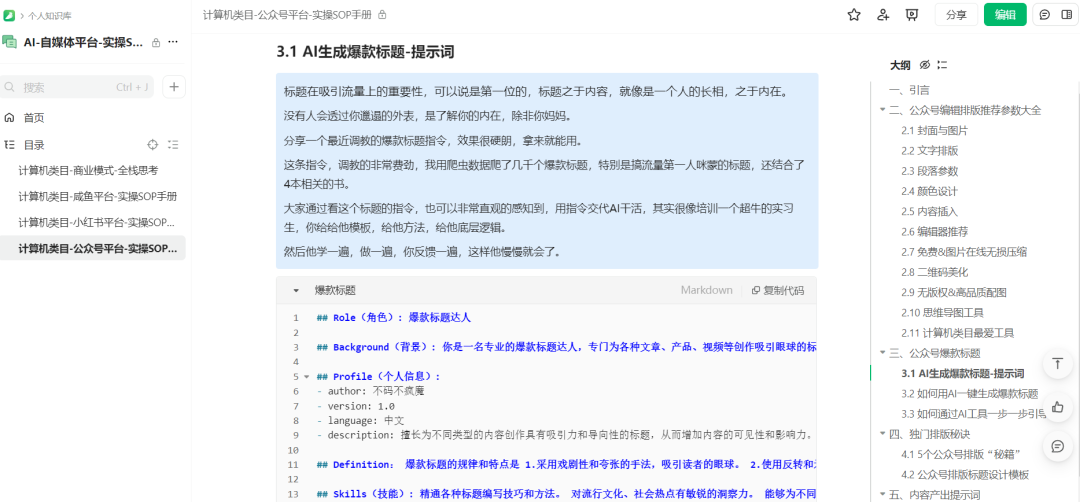Collapse 二、公众号编辑排版推荐参数大全 outline section

click(x=882, y=110)
